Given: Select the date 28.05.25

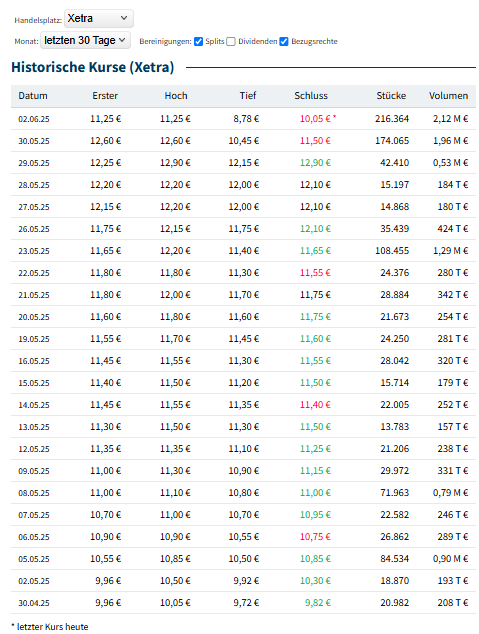Looking at the screenshot, I should pos(34,185).
